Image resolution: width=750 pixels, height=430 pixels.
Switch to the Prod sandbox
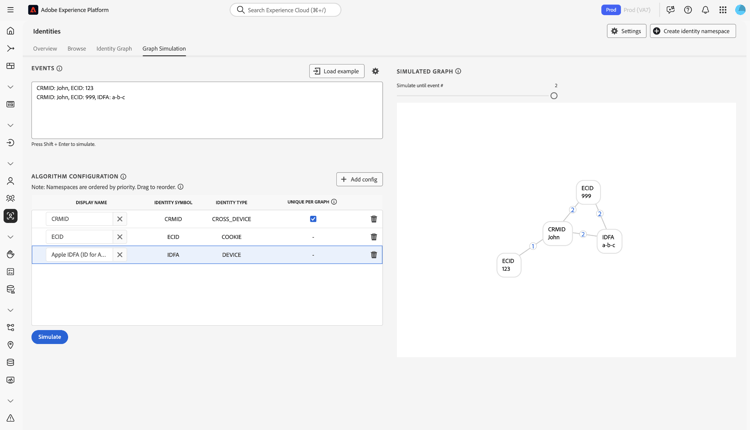(610, 10)
